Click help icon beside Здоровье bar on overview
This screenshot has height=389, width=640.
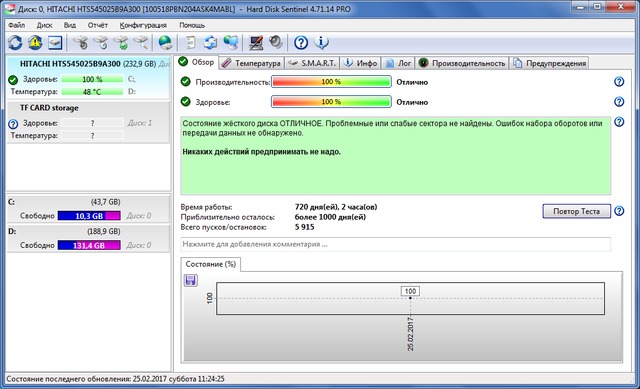coord(619,102)
